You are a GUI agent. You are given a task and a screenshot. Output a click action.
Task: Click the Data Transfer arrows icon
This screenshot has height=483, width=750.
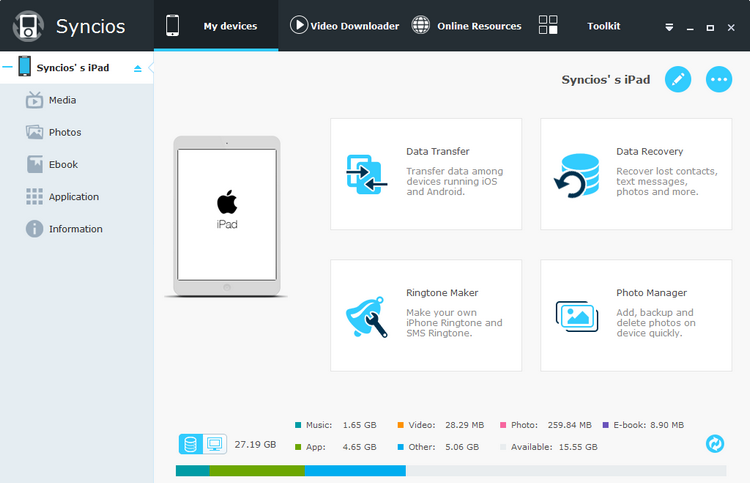366,174
